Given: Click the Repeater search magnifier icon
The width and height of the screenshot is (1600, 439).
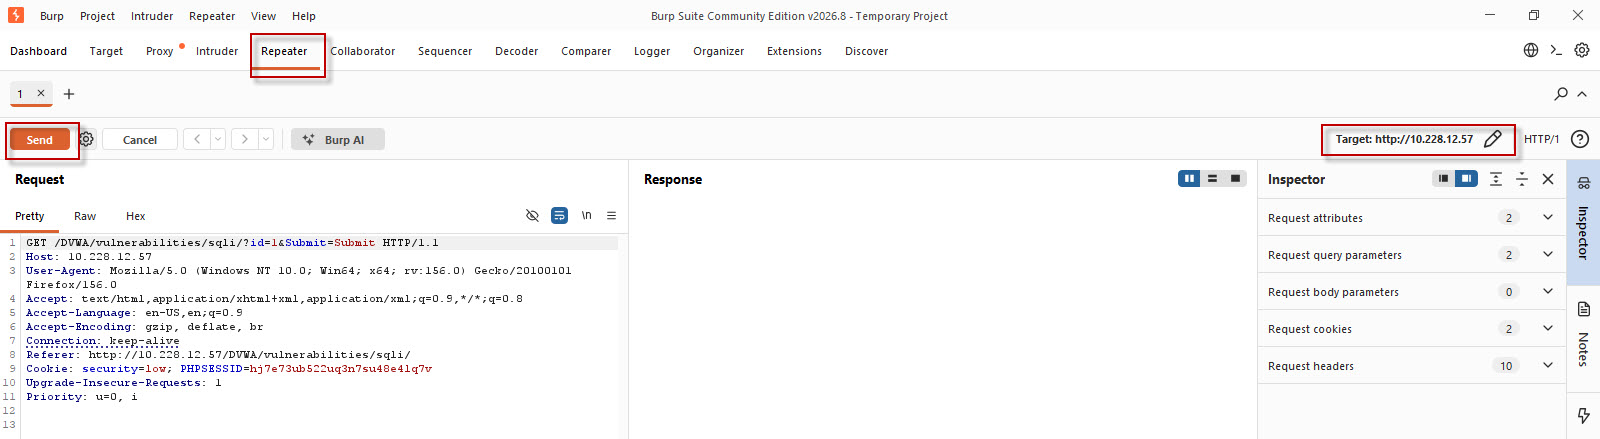Looking at the screenshot, I should point(1561,94).
